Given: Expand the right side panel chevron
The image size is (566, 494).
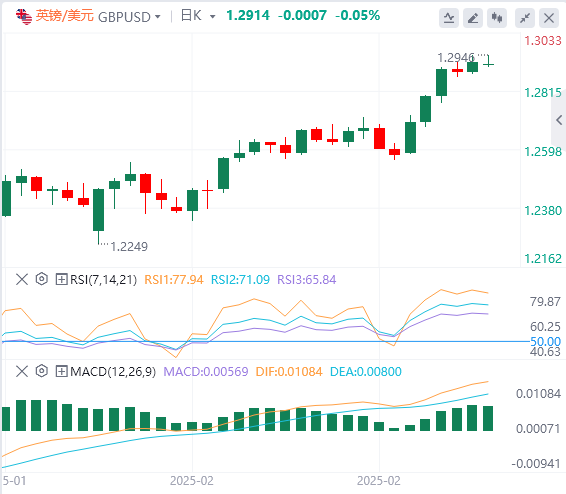Looking at the screenshot, I should click(x=559, y=120).
